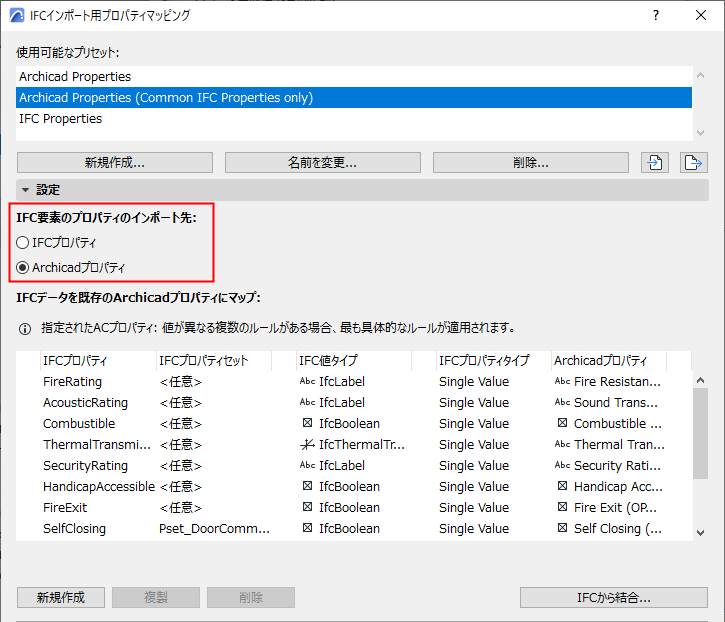This screenshot has width=725, height=622.
Task: Select the SelfClosing mapping row
Action: pyautogui.click(x=354, y=529)
